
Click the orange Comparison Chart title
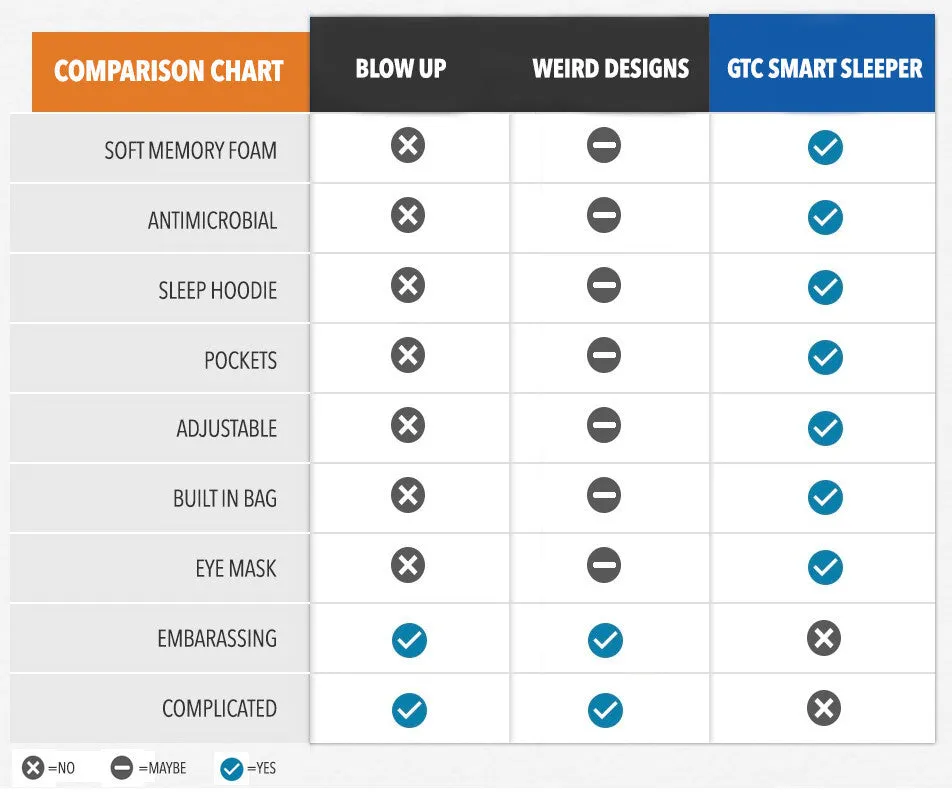171,72
